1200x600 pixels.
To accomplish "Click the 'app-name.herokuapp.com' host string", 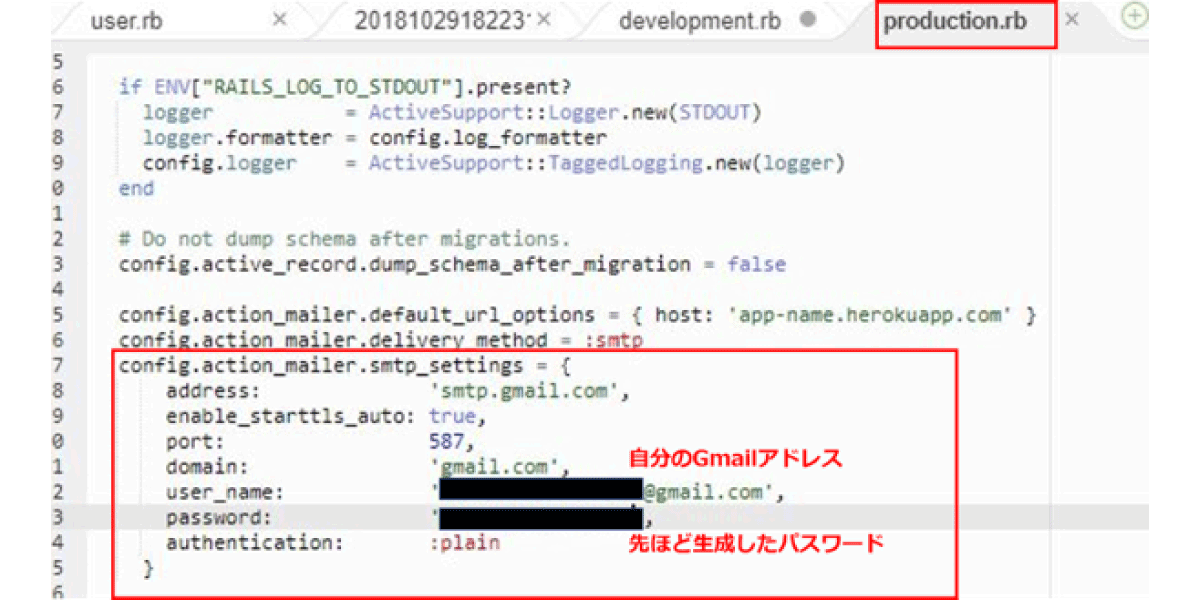I will 868,315.
